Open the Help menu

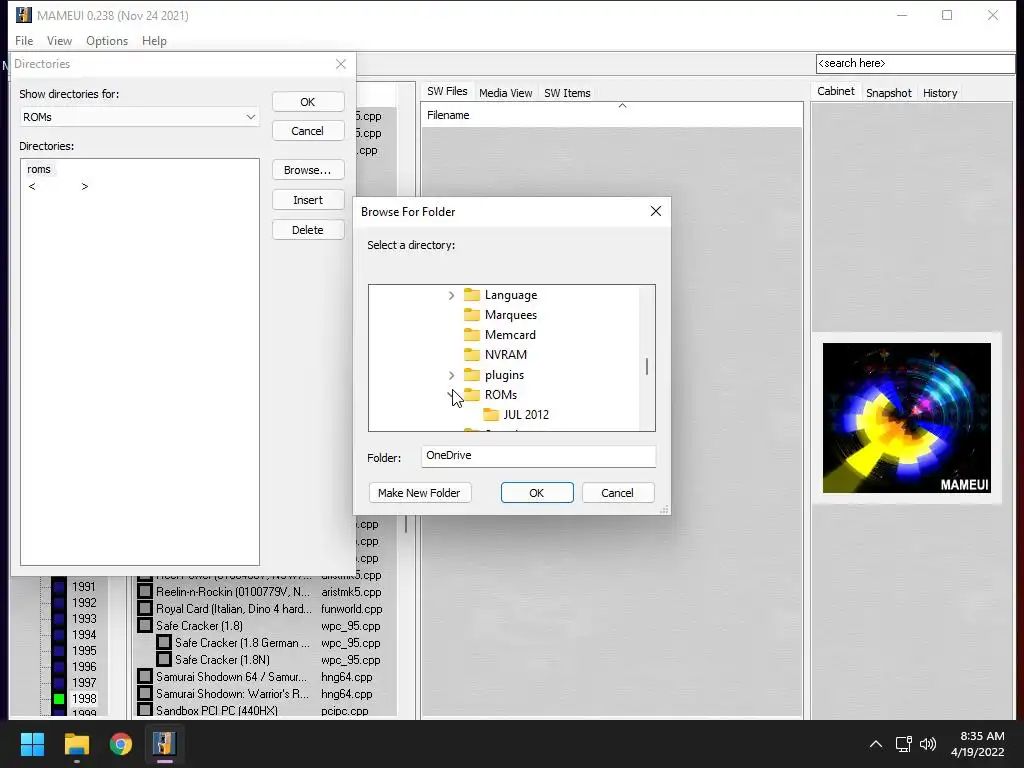pyautogui.click(x=154, y=40)
